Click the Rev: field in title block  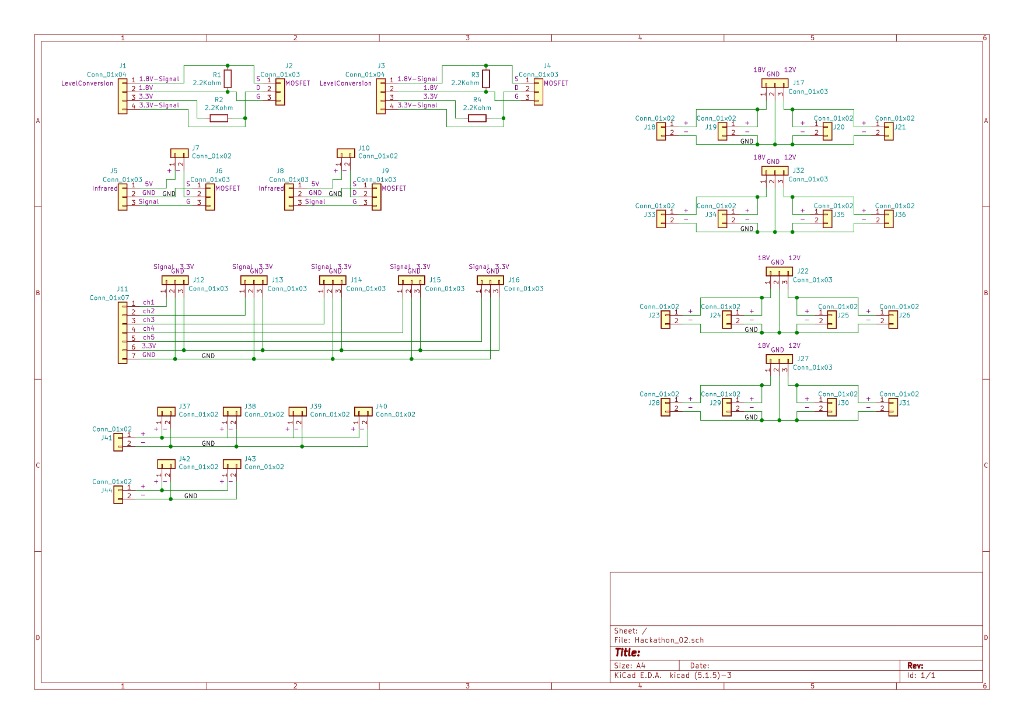[915, 665]
